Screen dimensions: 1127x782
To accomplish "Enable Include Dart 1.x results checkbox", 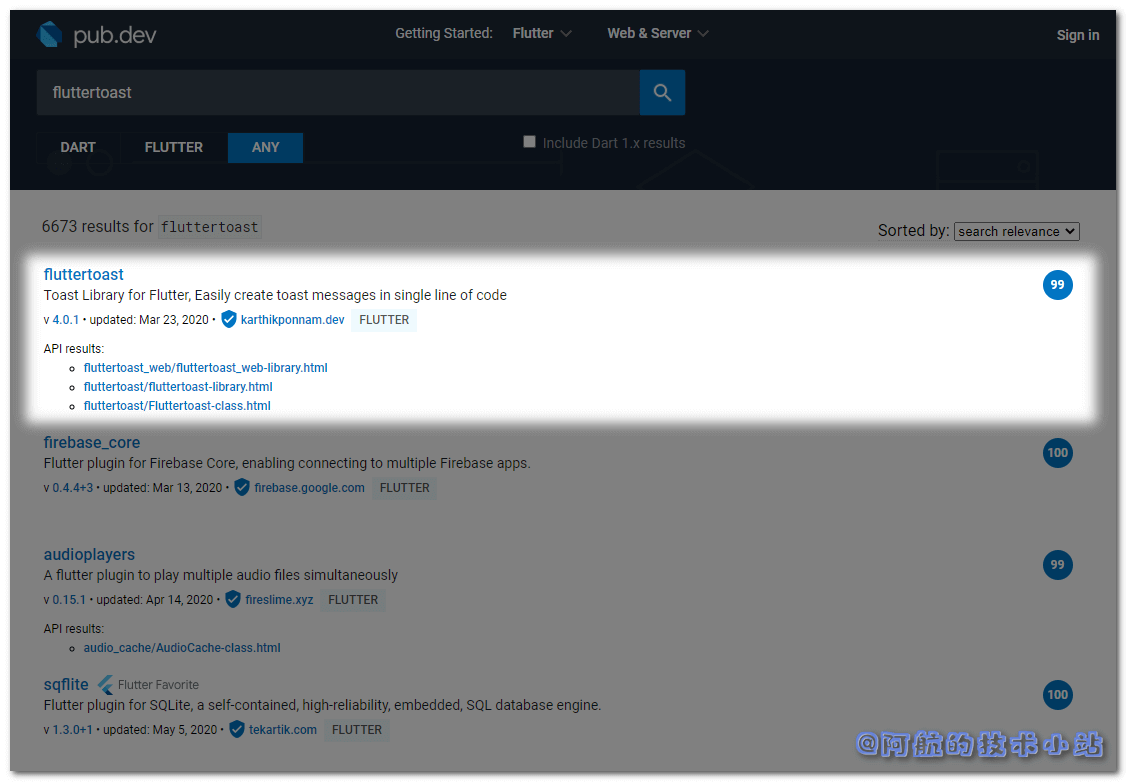I will coord(530,142).
